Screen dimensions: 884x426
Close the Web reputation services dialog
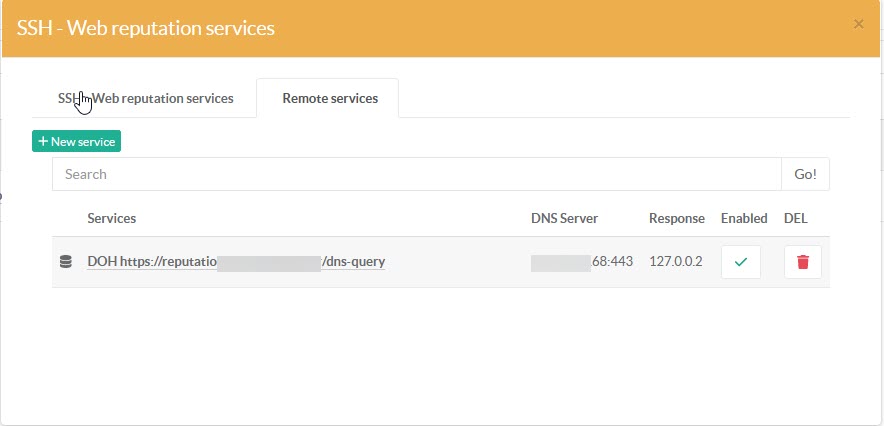point(858,24)
